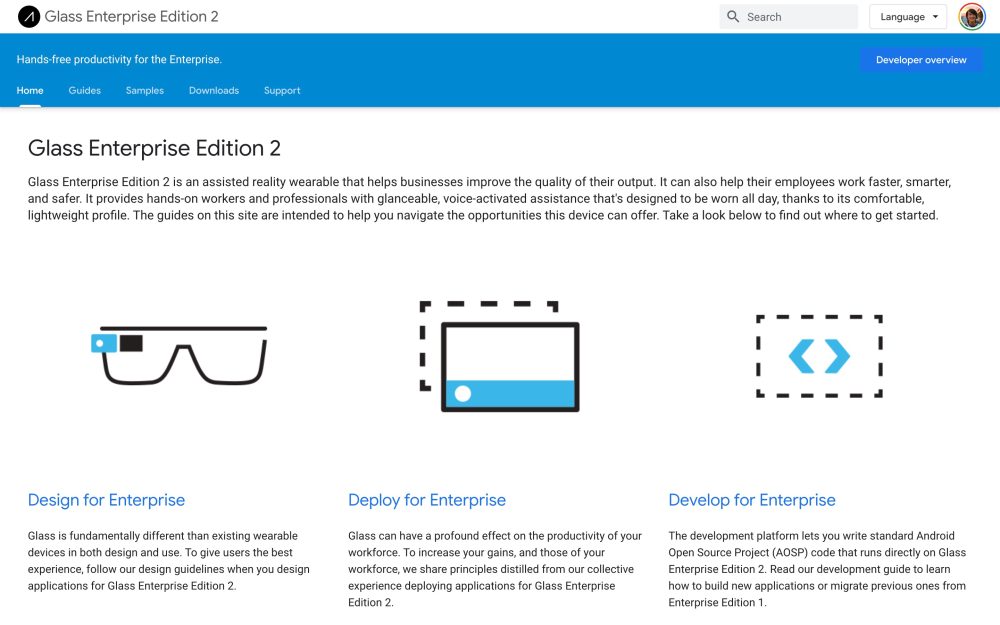Click the code brackets illustration
The width and height of the screenshot is (1000, 625).
pyautogui.click(x=819, y=356)
